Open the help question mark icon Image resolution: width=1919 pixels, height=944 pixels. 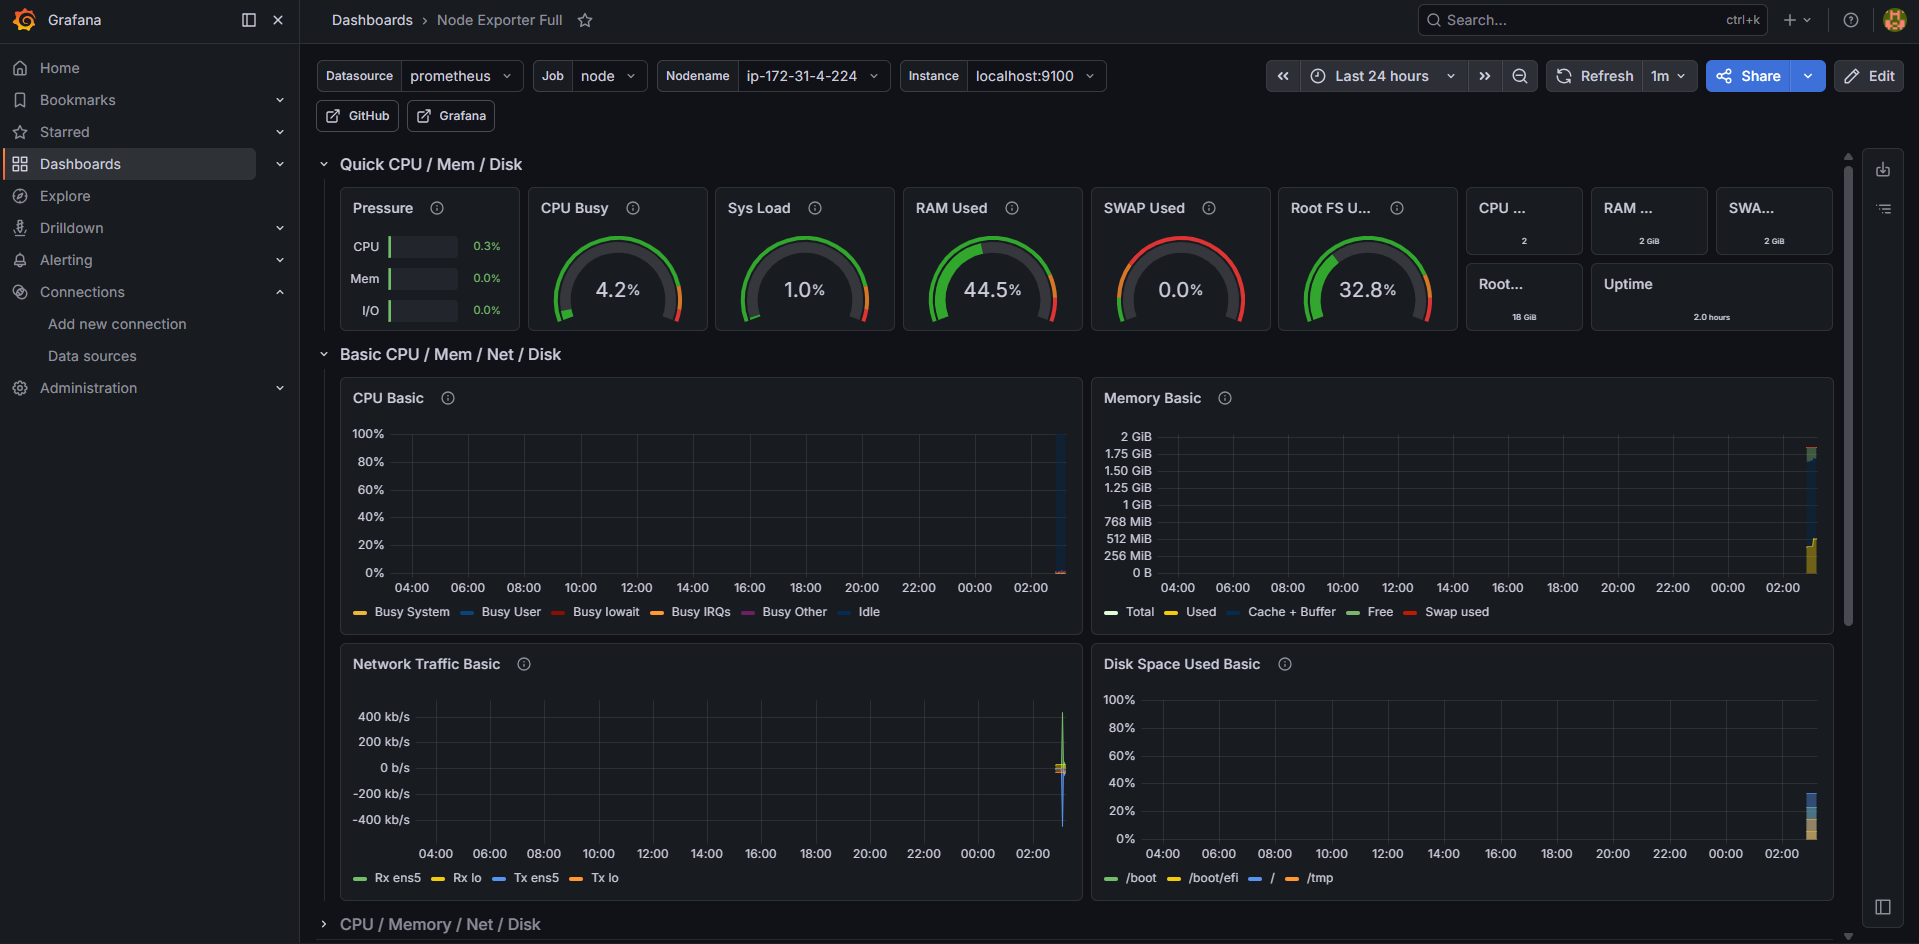click(x=1851, y=20)
